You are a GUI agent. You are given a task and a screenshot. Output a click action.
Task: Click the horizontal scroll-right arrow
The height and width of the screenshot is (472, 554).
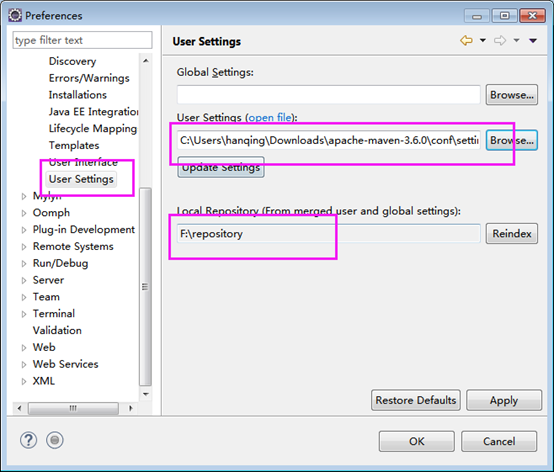[x=131, y=408]
